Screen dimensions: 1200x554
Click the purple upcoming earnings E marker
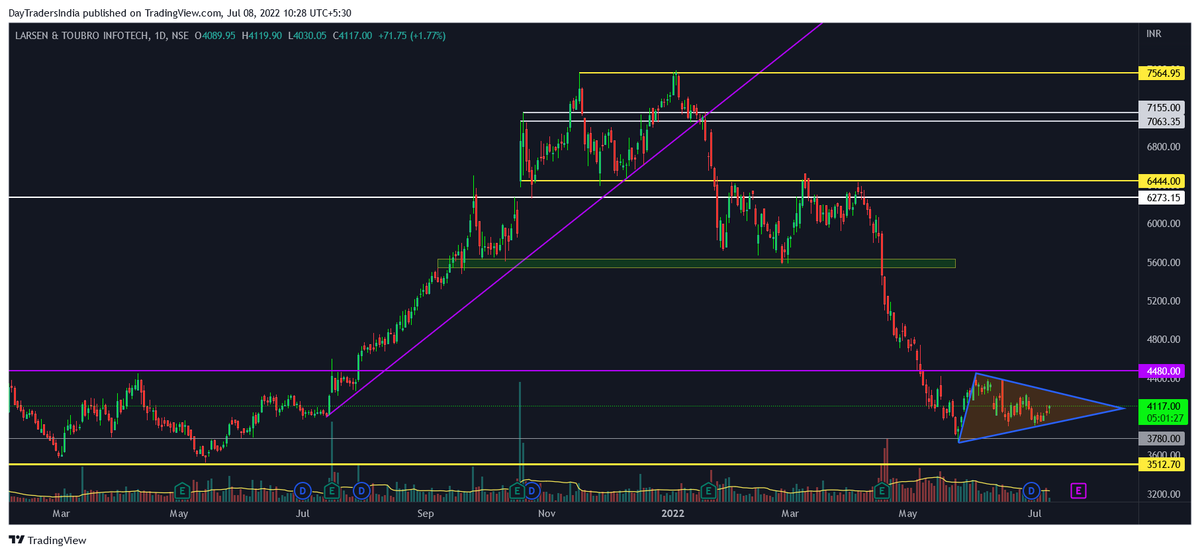(1078, 491)
